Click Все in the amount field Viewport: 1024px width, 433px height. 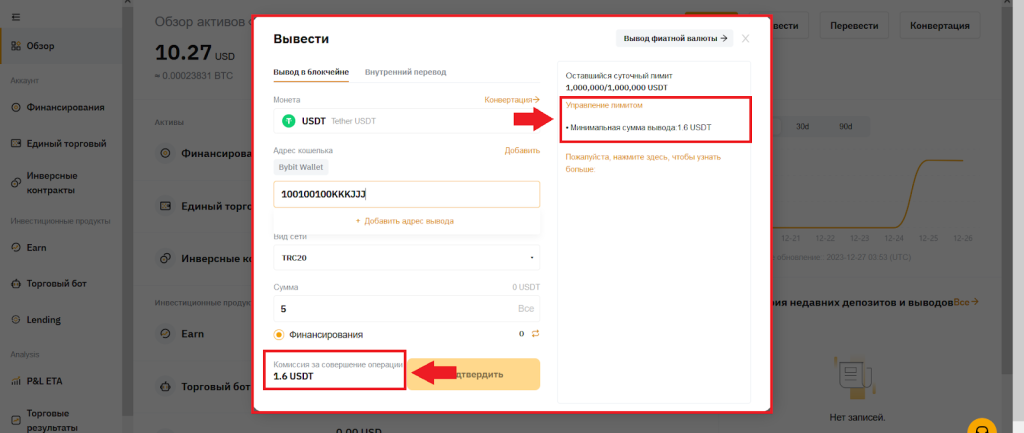(x=527, y=308)
